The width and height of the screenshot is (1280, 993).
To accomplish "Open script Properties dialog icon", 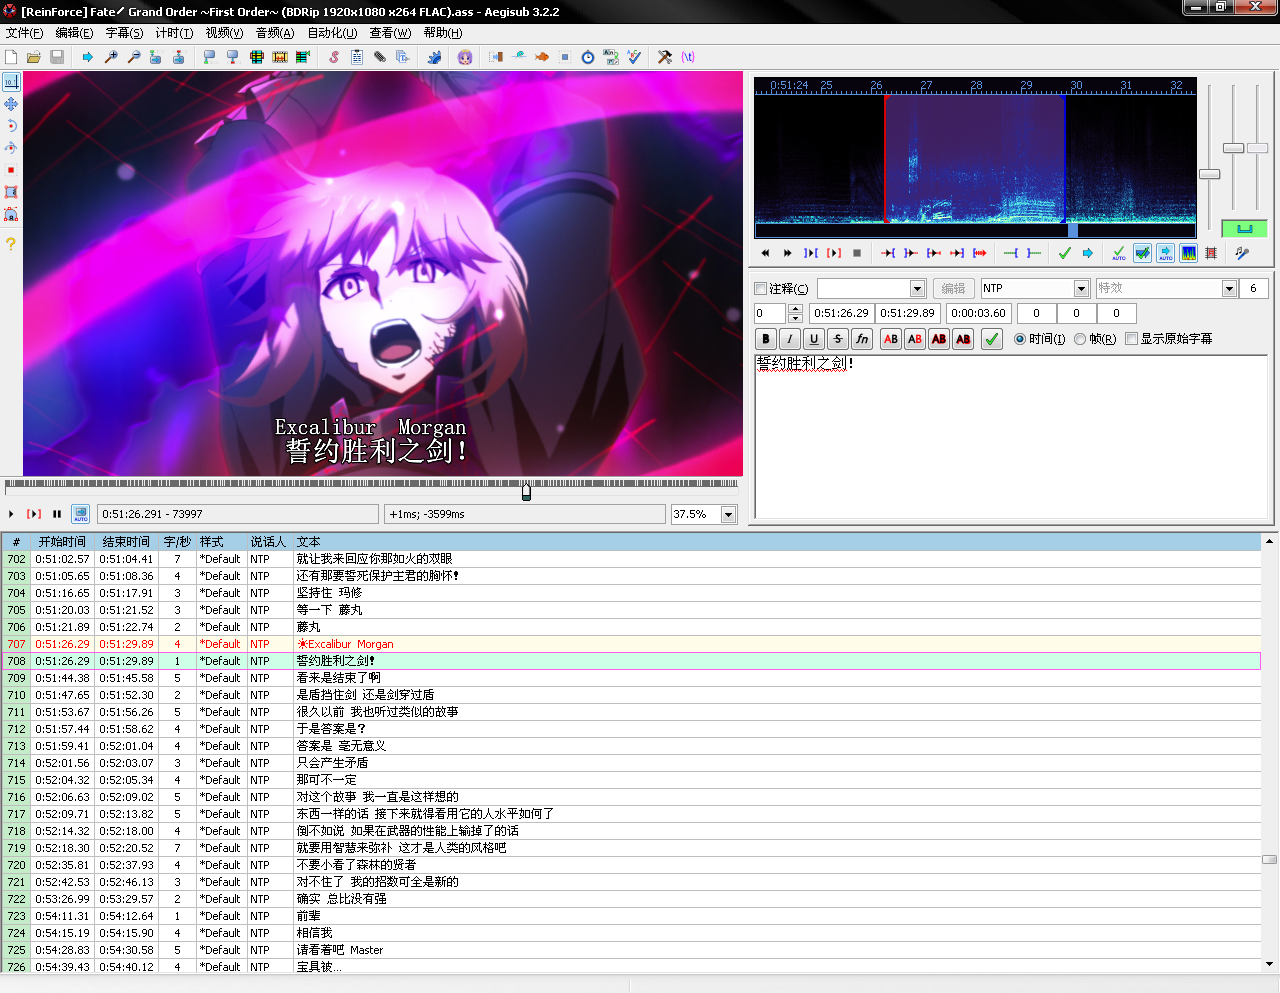I will [357, 57].
